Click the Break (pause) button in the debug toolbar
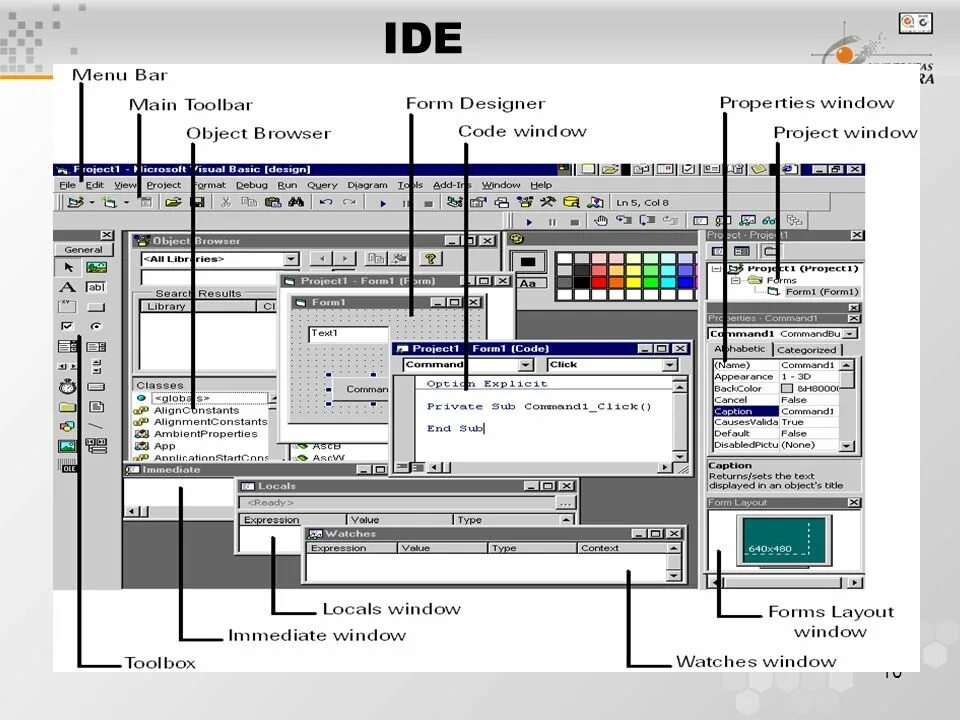This screenshot has width=960, height=720. tap(552, 222)
